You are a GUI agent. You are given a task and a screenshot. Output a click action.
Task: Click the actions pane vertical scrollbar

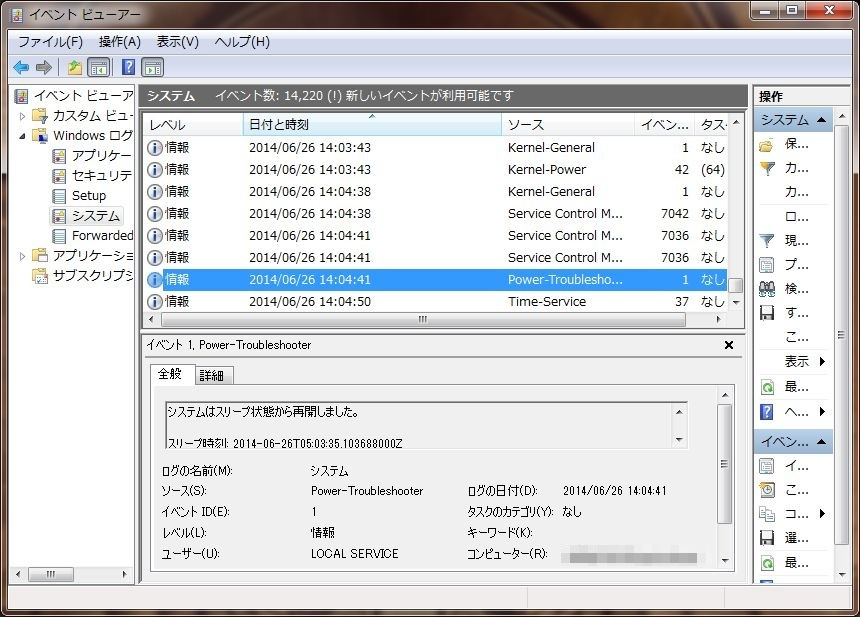coord(842,335)
